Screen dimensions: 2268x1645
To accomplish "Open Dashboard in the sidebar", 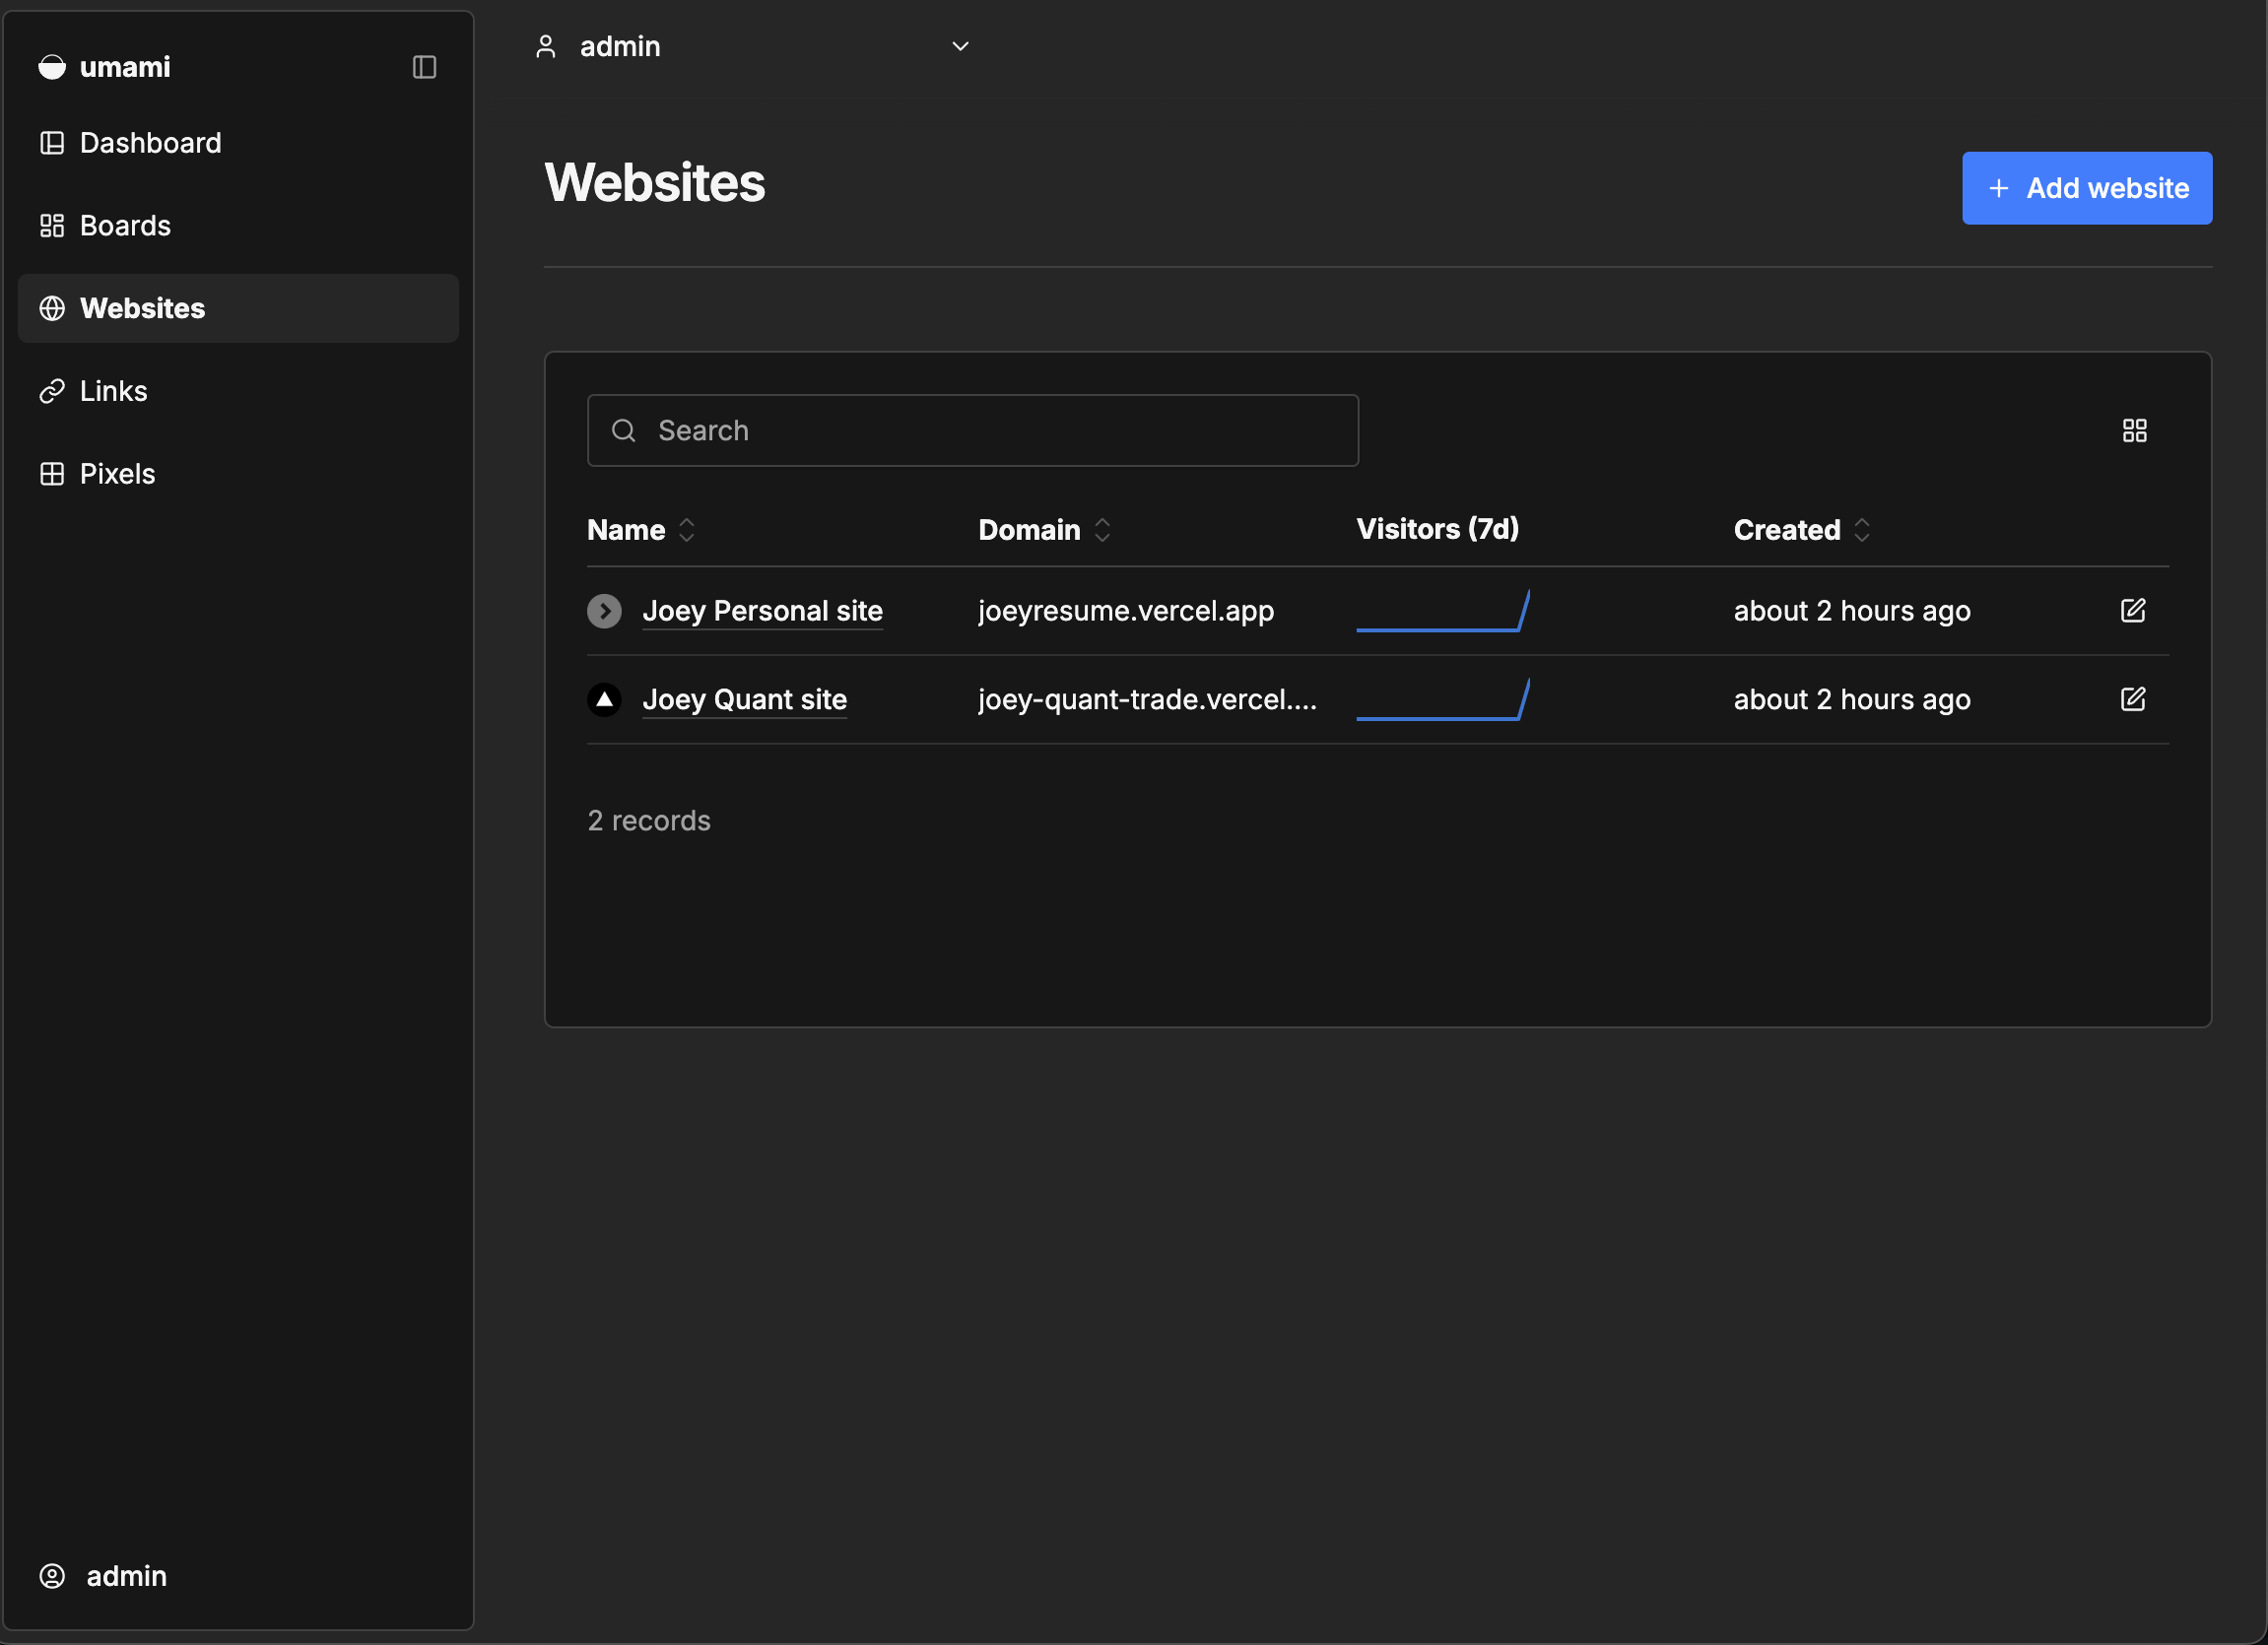I will [238, 143].
